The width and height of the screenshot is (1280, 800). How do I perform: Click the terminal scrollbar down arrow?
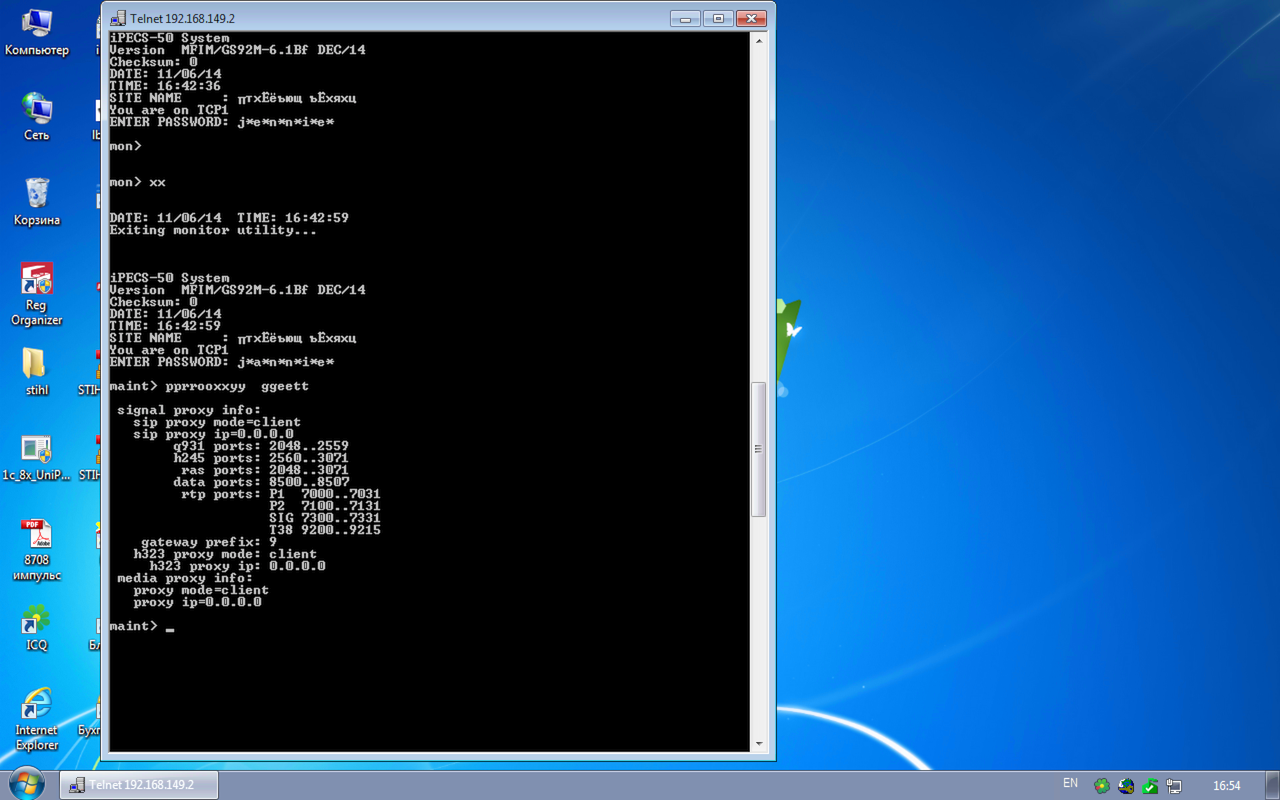(x=758, y=743)
